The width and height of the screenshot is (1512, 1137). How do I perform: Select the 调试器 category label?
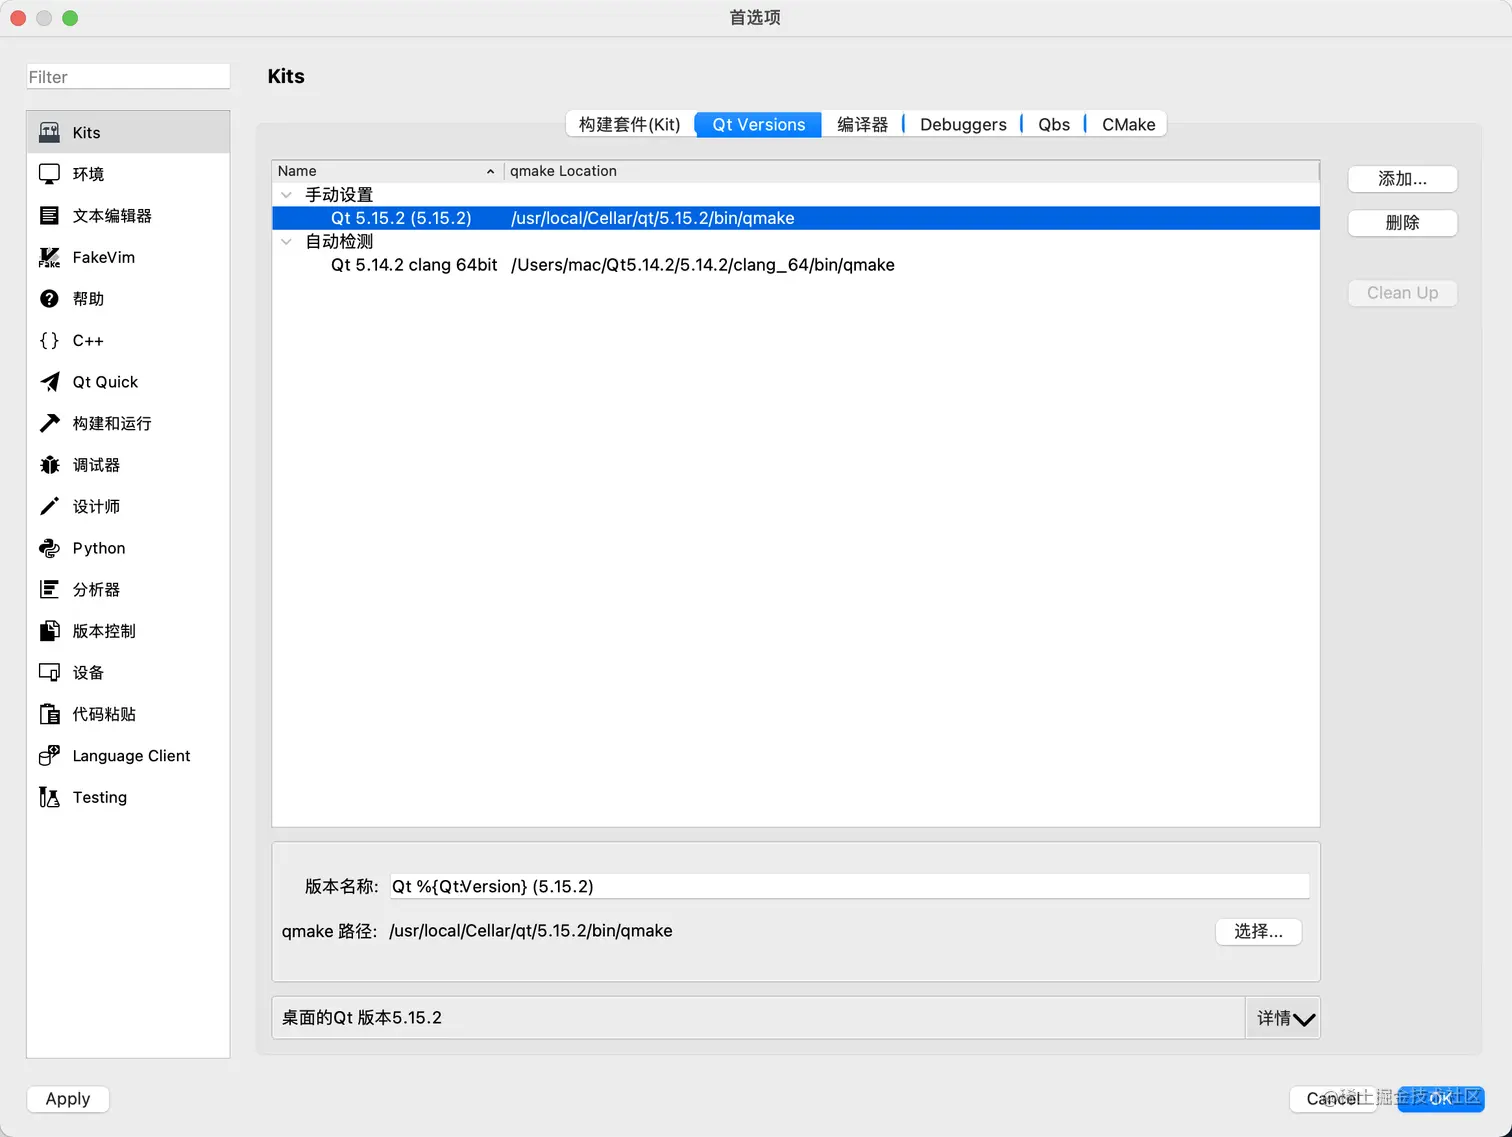96,465
